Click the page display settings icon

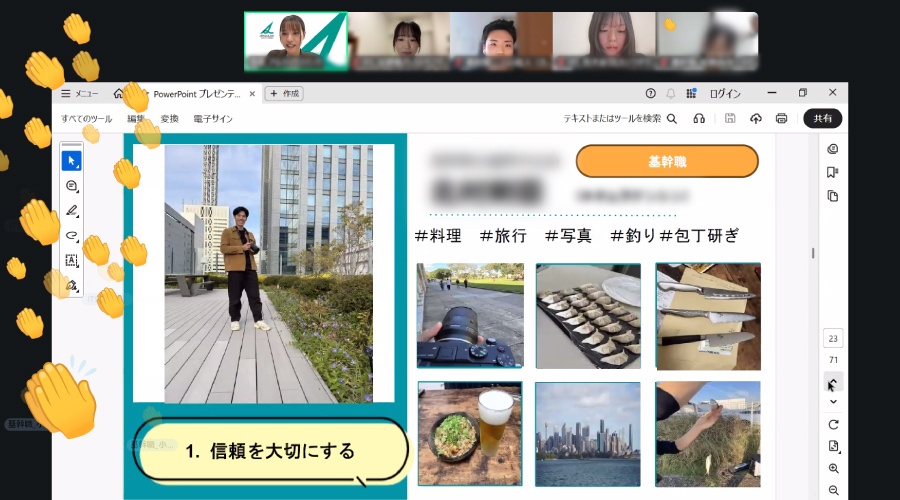[x=833, y=446]
